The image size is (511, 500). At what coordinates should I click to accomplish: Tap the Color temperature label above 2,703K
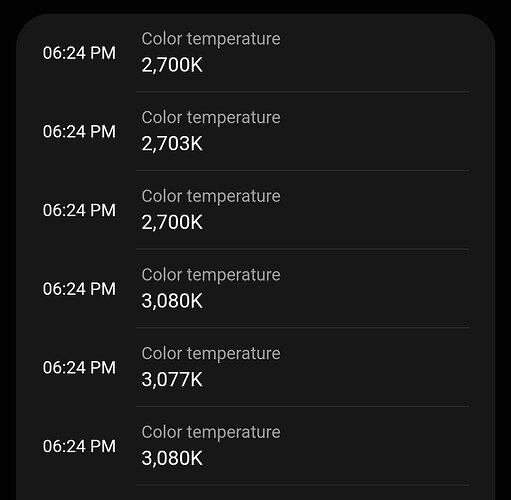(211, 118)
